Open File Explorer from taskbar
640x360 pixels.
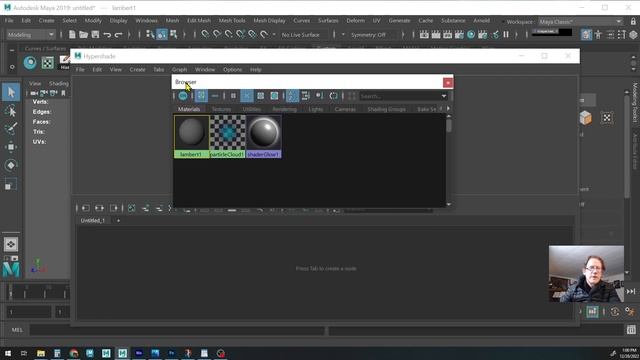click(41, 353)
